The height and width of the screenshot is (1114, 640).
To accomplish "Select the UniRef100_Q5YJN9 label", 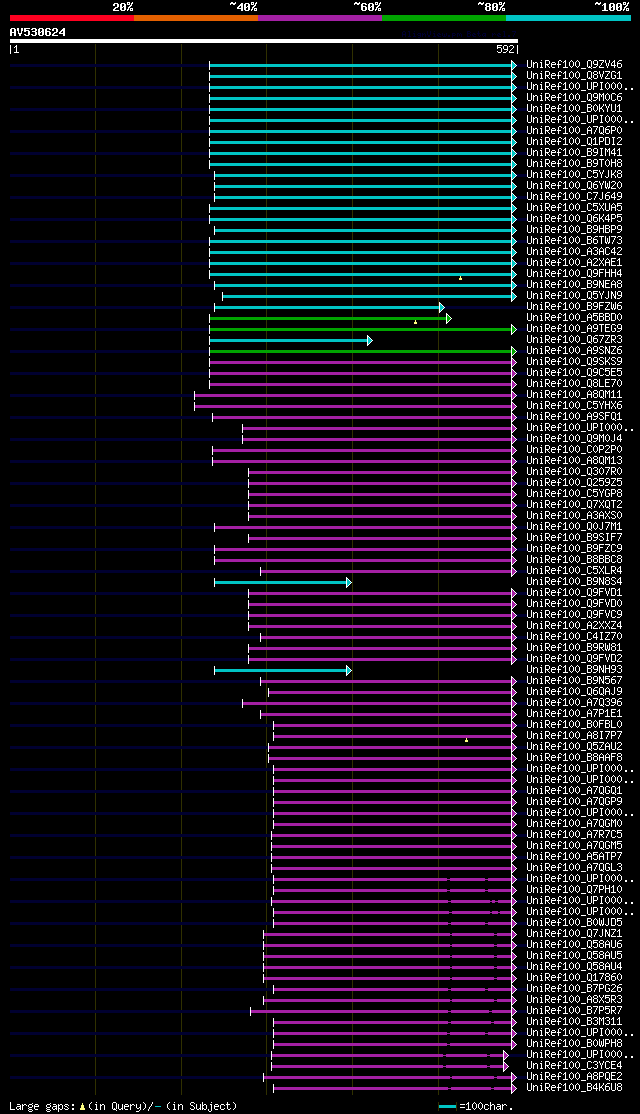I will tap(575, 296).
